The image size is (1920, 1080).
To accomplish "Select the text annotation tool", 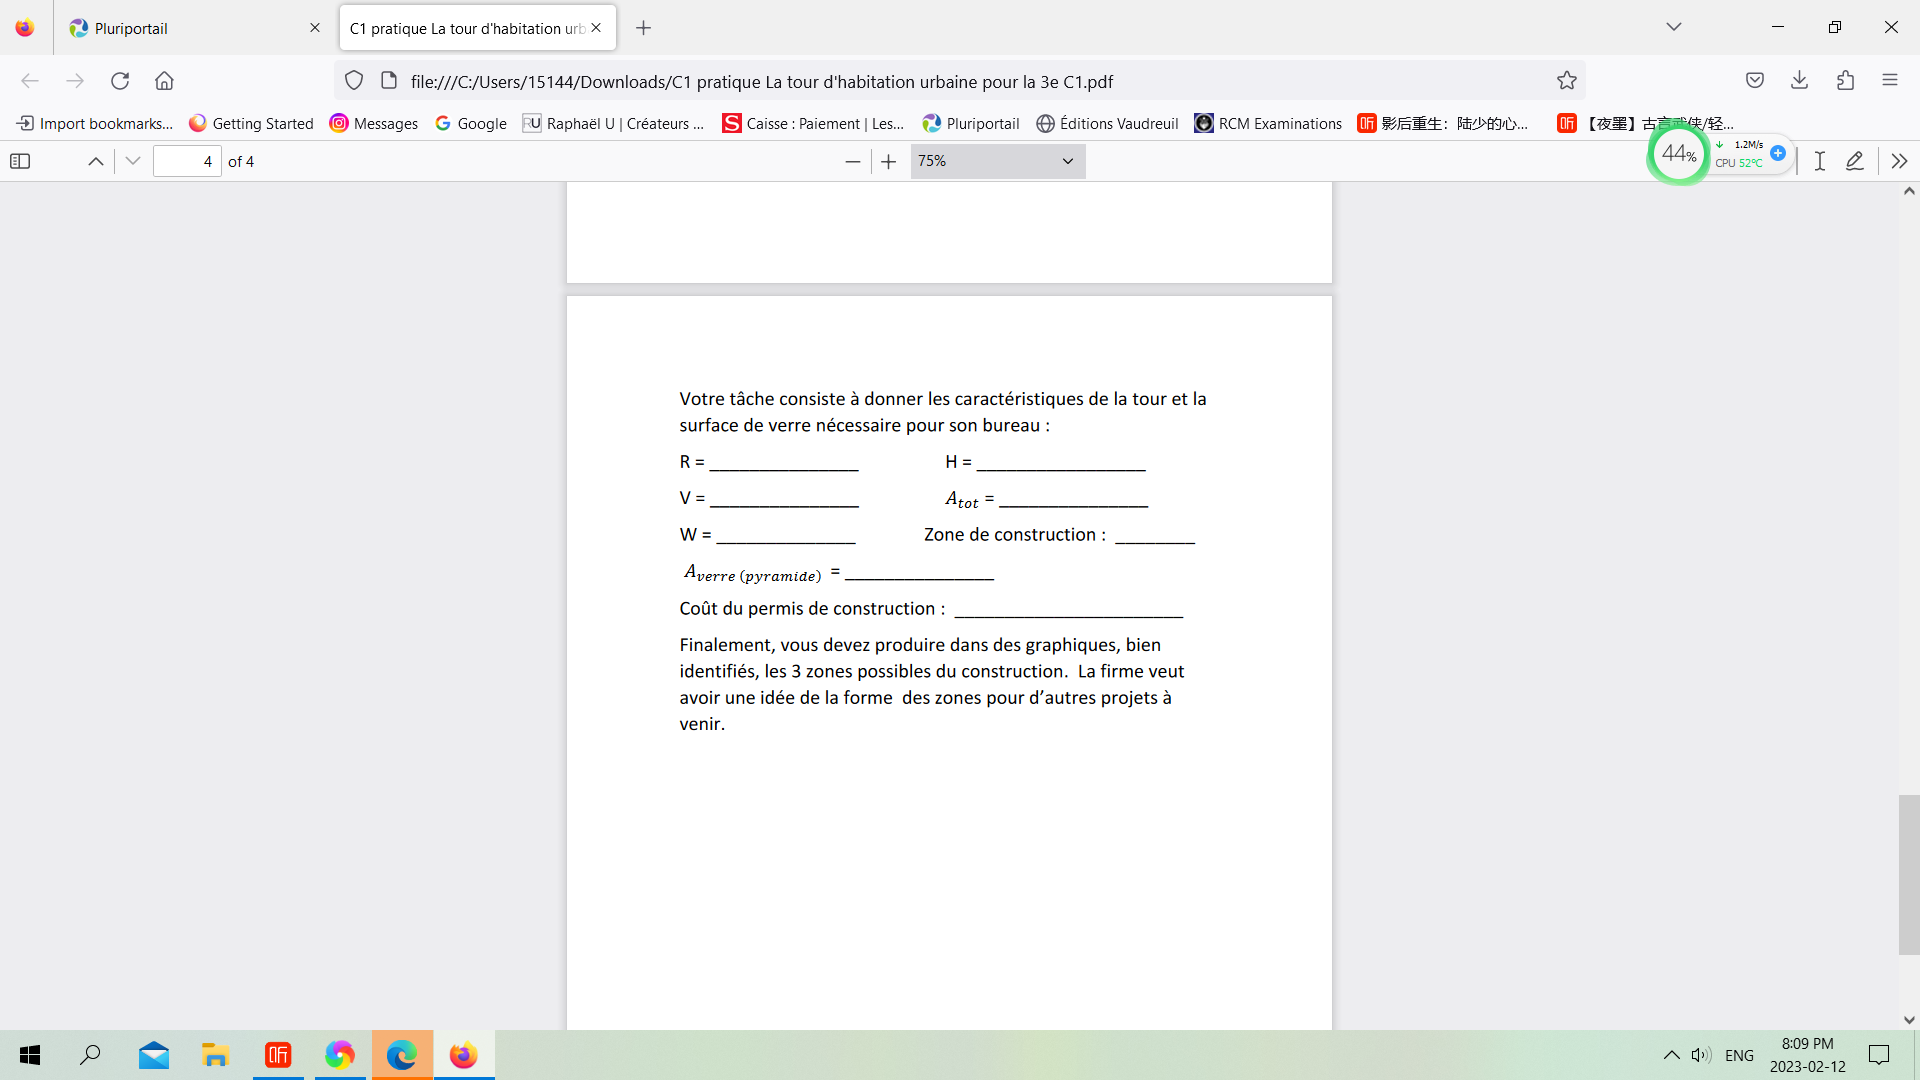I will tap(1820, 161).
